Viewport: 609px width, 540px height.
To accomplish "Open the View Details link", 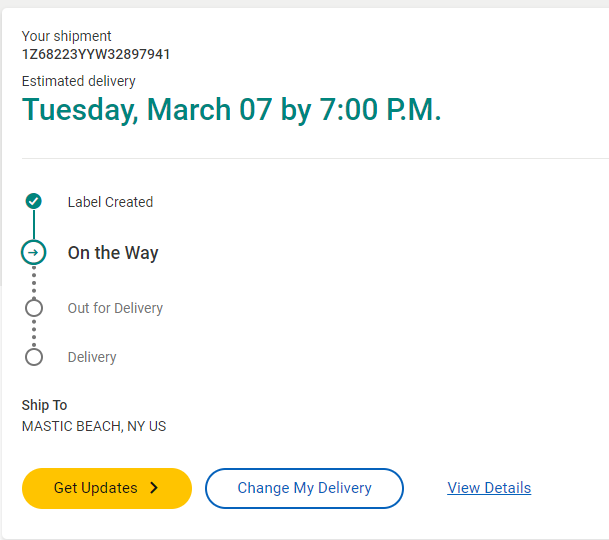I will 489,488.
